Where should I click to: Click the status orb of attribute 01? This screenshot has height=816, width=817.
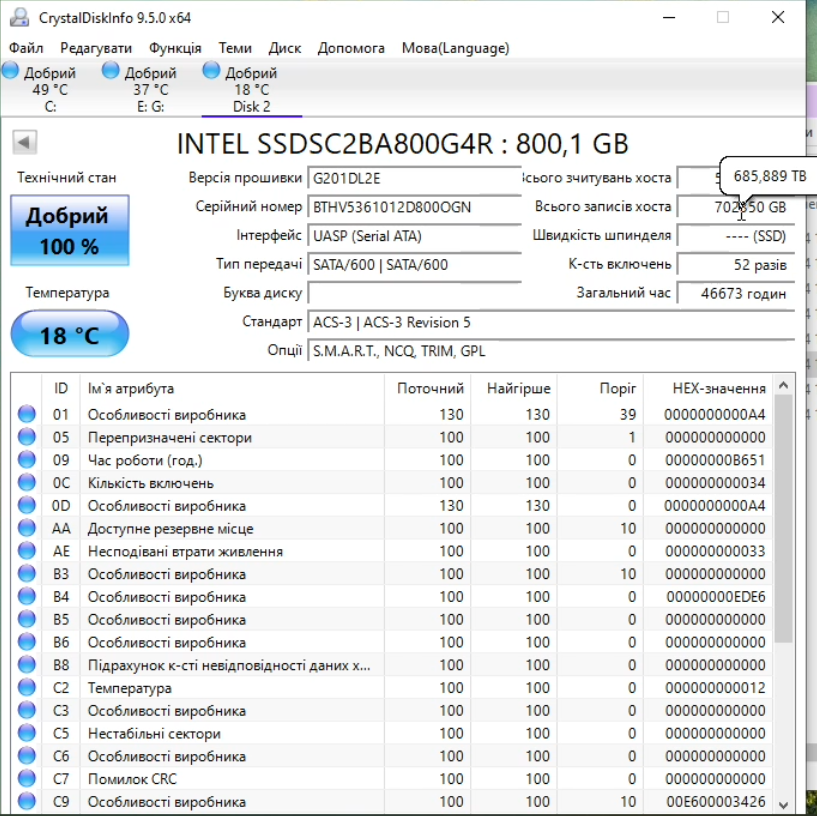[x=27, y=414]
